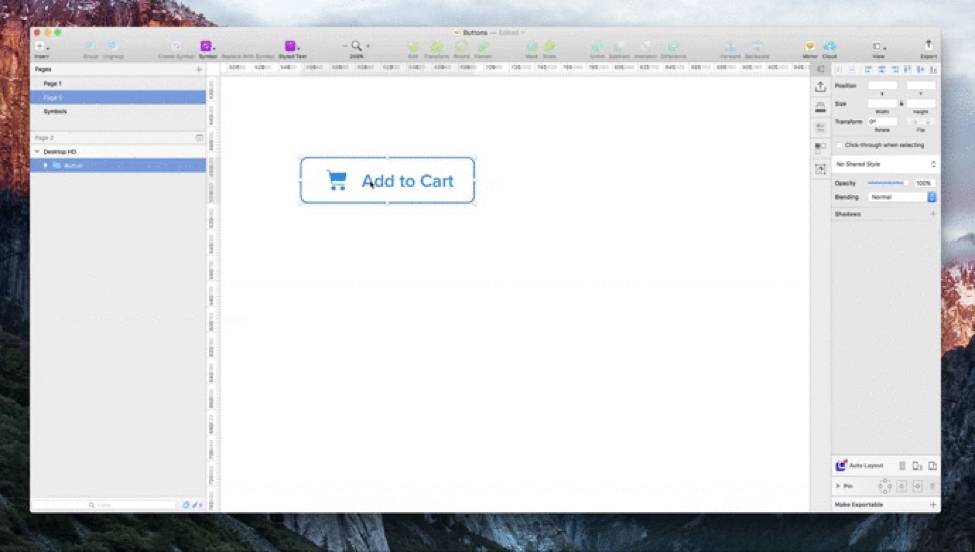Click align left edges icon
Screen dimensions: 975x552
[868, 70]
